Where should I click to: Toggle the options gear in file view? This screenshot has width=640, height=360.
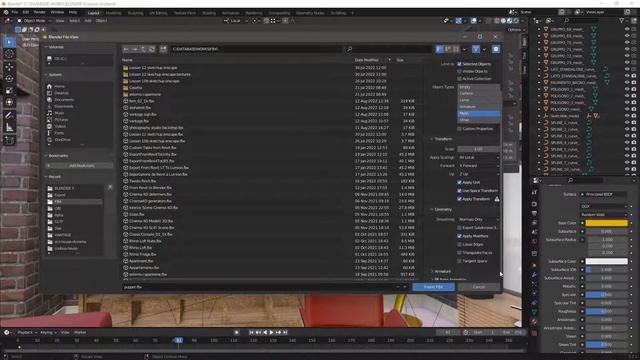pyautogui.click(x=496, y=49)
